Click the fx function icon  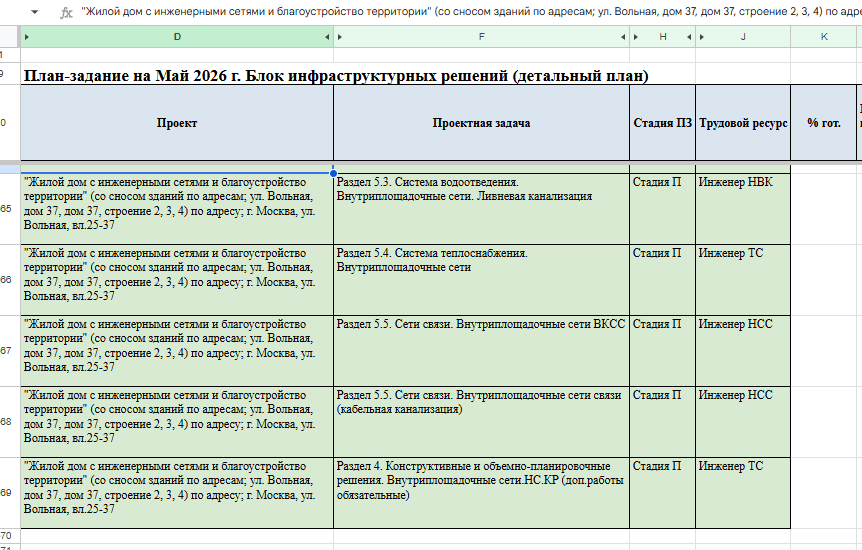click(x=66, y=12)
